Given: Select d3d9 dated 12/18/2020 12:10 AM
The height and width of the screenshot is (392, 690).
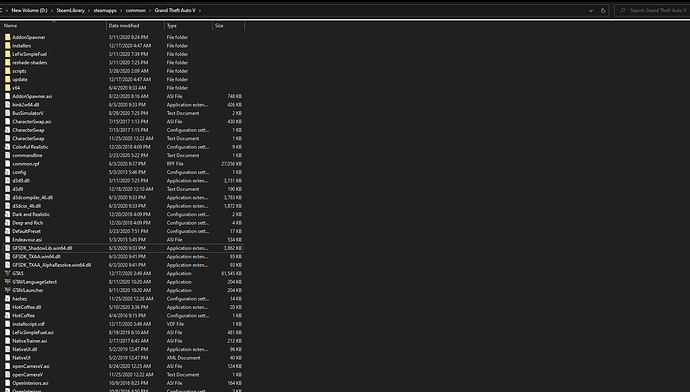Looking at the screenshot, I should 18,189.
